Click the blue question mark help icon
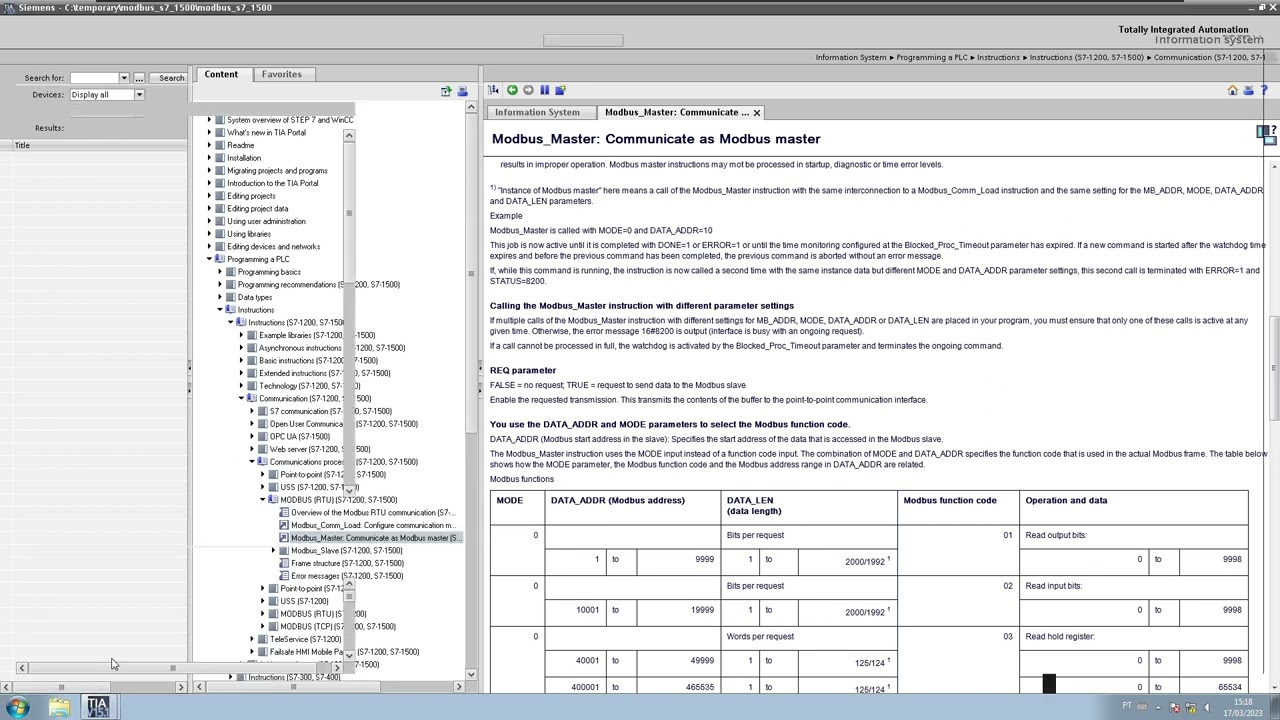 [1265, 90]
